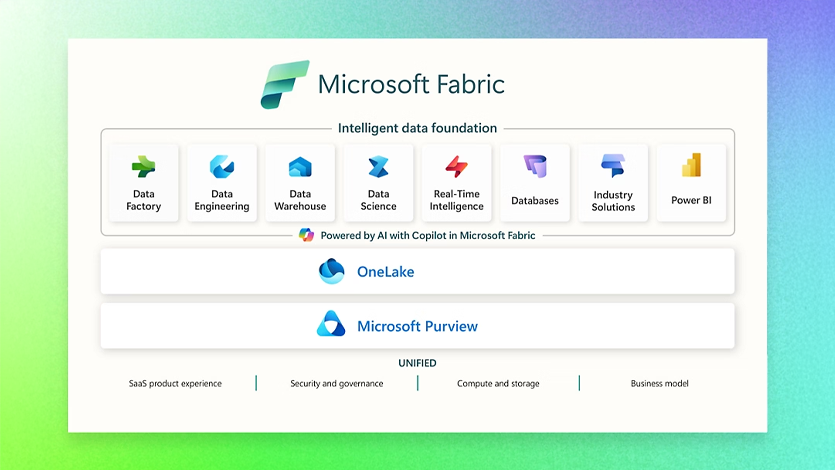
Task: Select the "Data Science" label
Action: pos(378,200)
